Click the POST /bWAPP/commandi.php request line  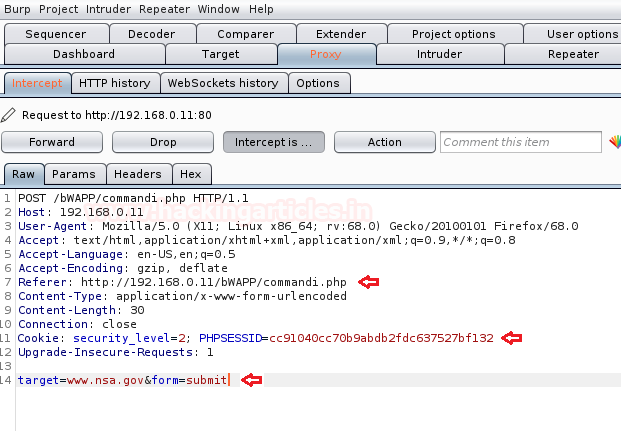[133, 198]
